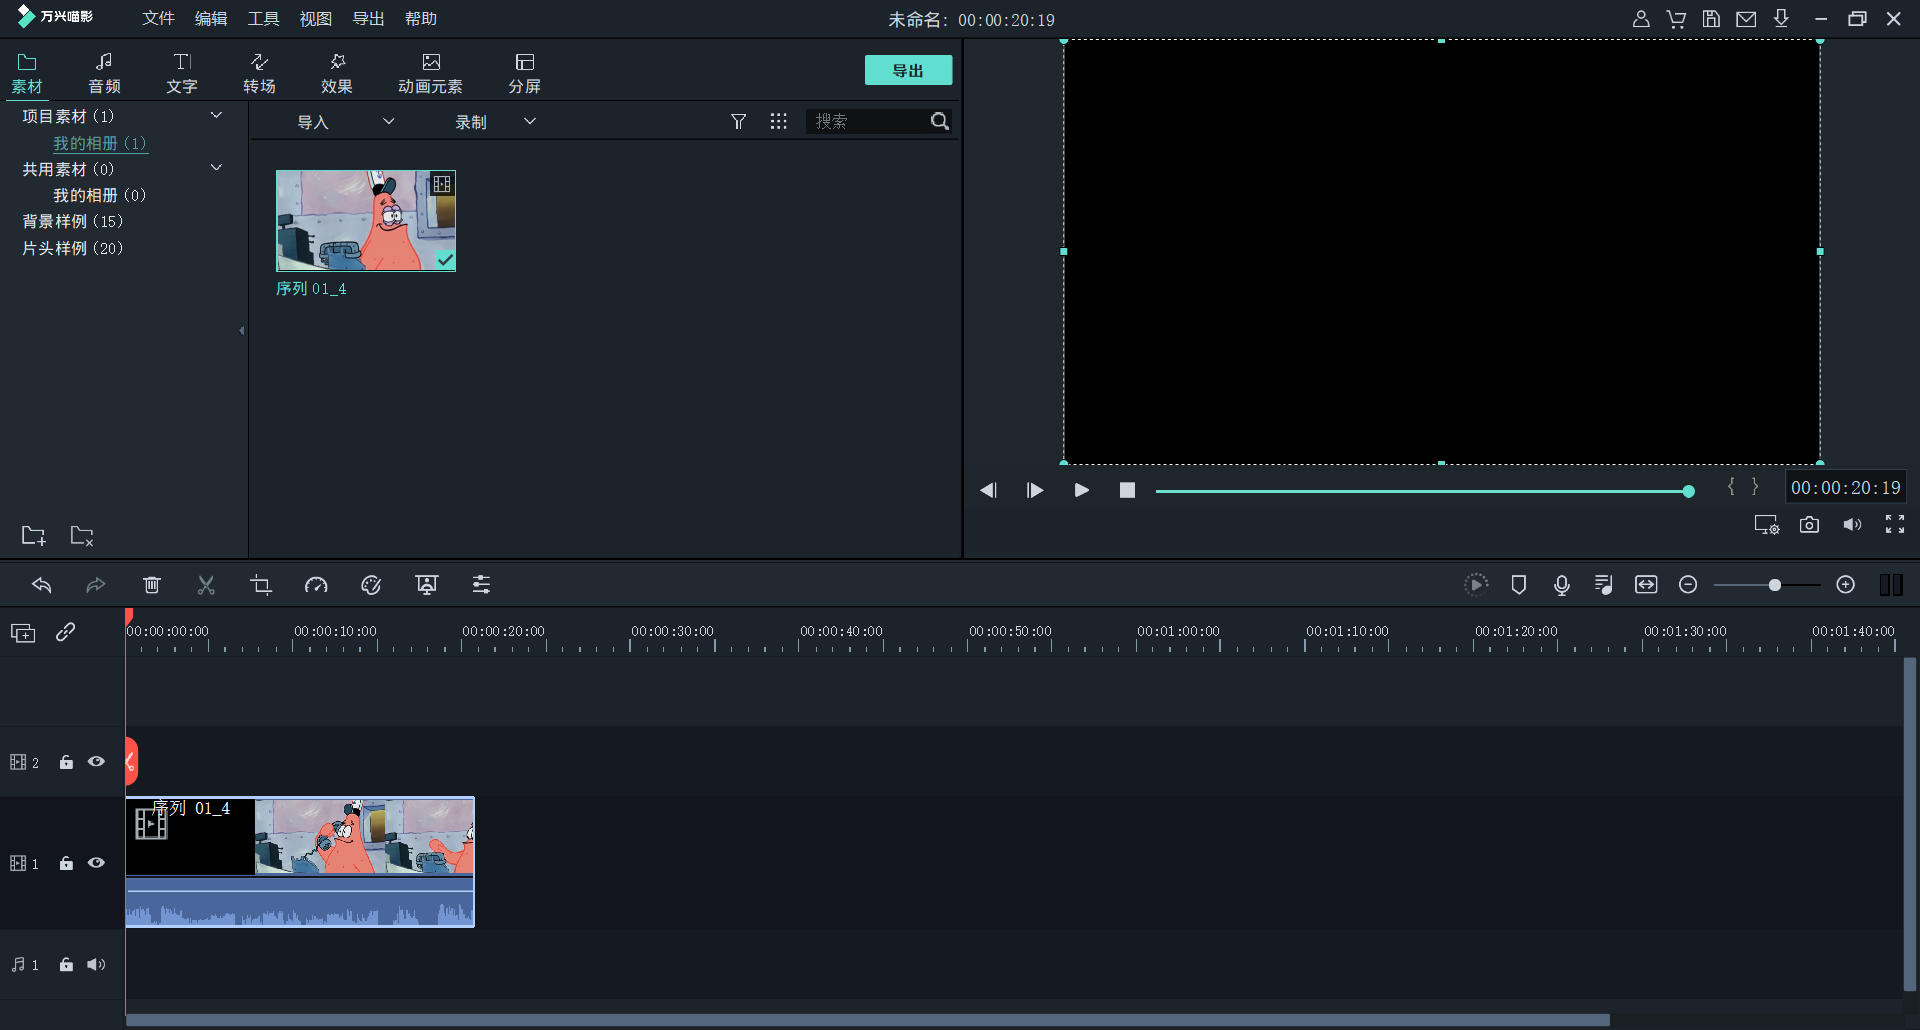Collapse the 项目素材 tree section
This screenshot has width=1920, height=1030.
point(216,116)
